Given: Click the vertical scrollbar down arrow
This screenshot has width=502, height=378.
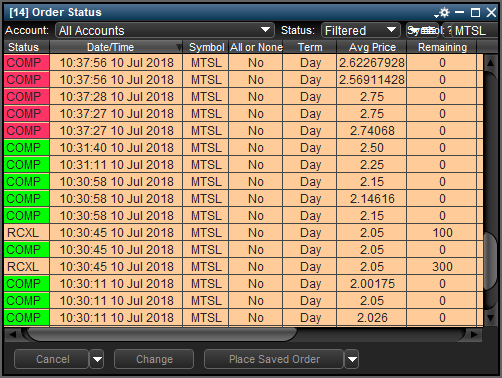Looking at the screenshot, I should click(x=490, y=318).
